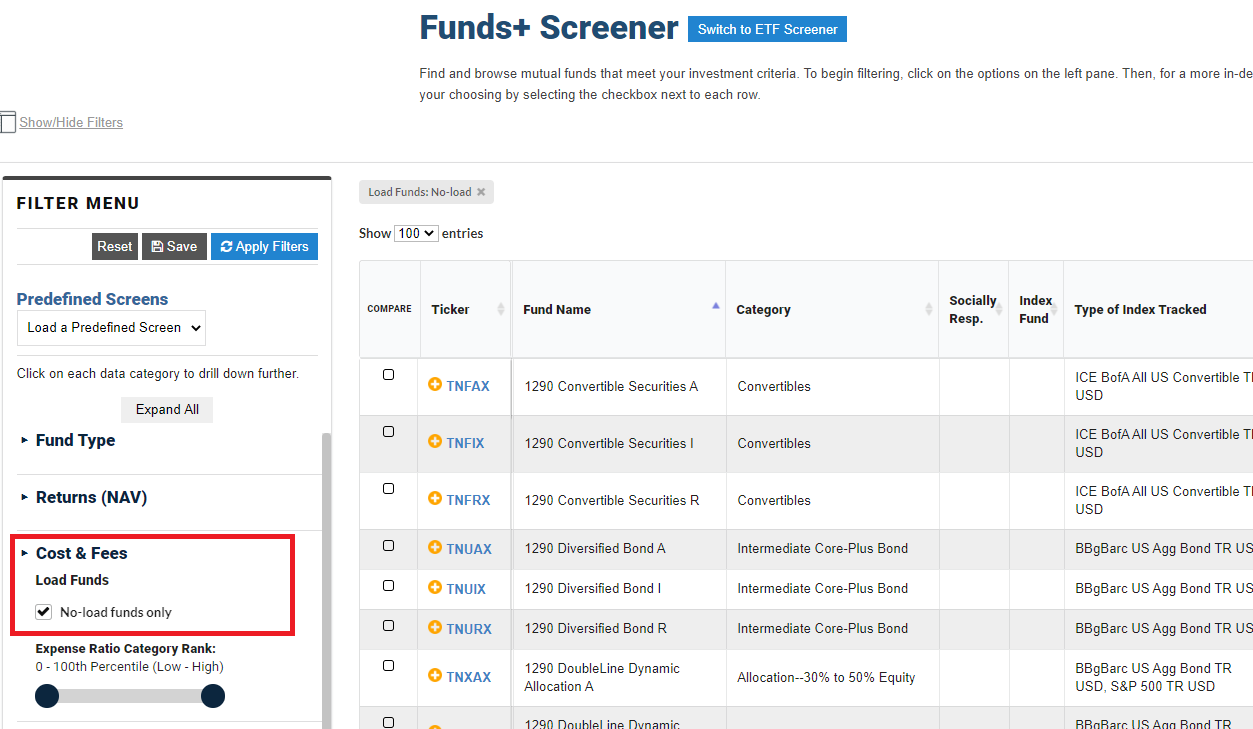Image resolution: width=1253 pixels, height=729 pixels.
Task: Check compare box for 1290 Diversified Bond R
Action: pyautogui.click(x=389, y=626)
